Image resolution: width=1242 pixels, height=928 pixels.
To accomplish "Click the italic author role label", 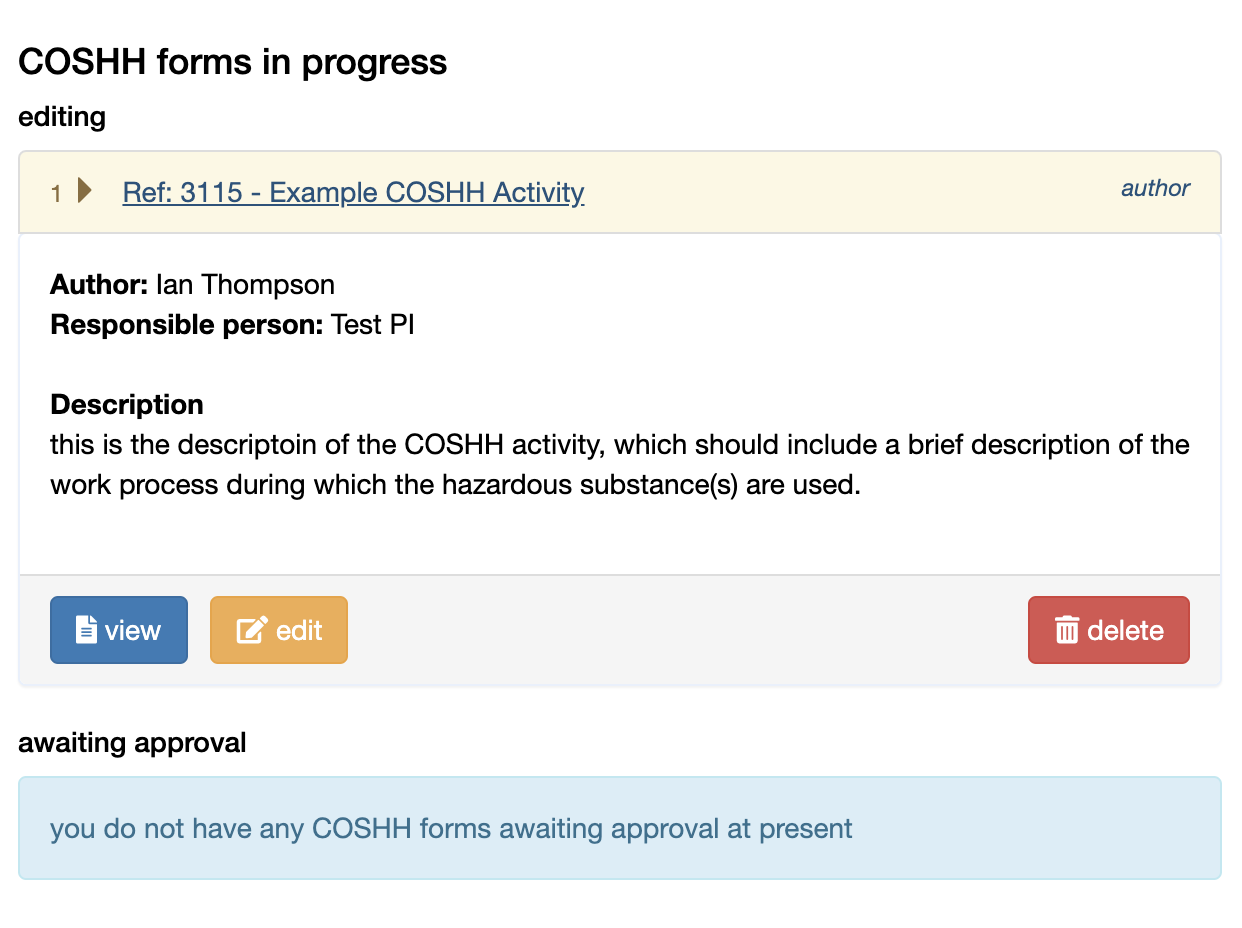I will click(1155, 188).
